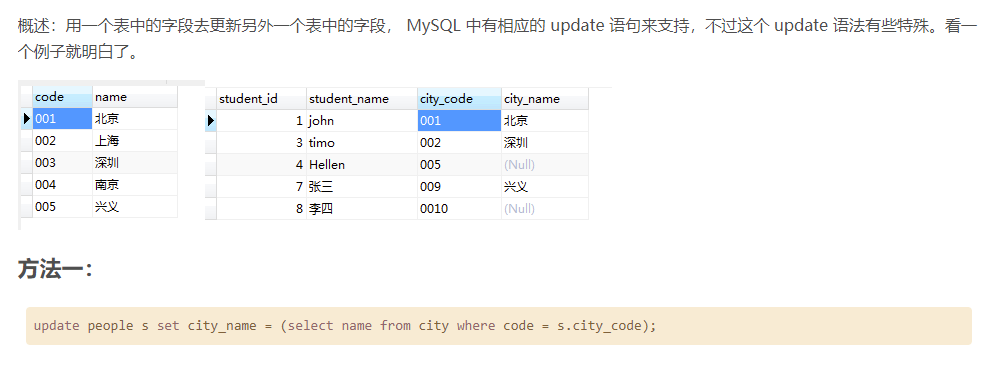This screenshot has height=366, width=991.
Task: Click the 'student_id' column header
Action: (262, 99)
